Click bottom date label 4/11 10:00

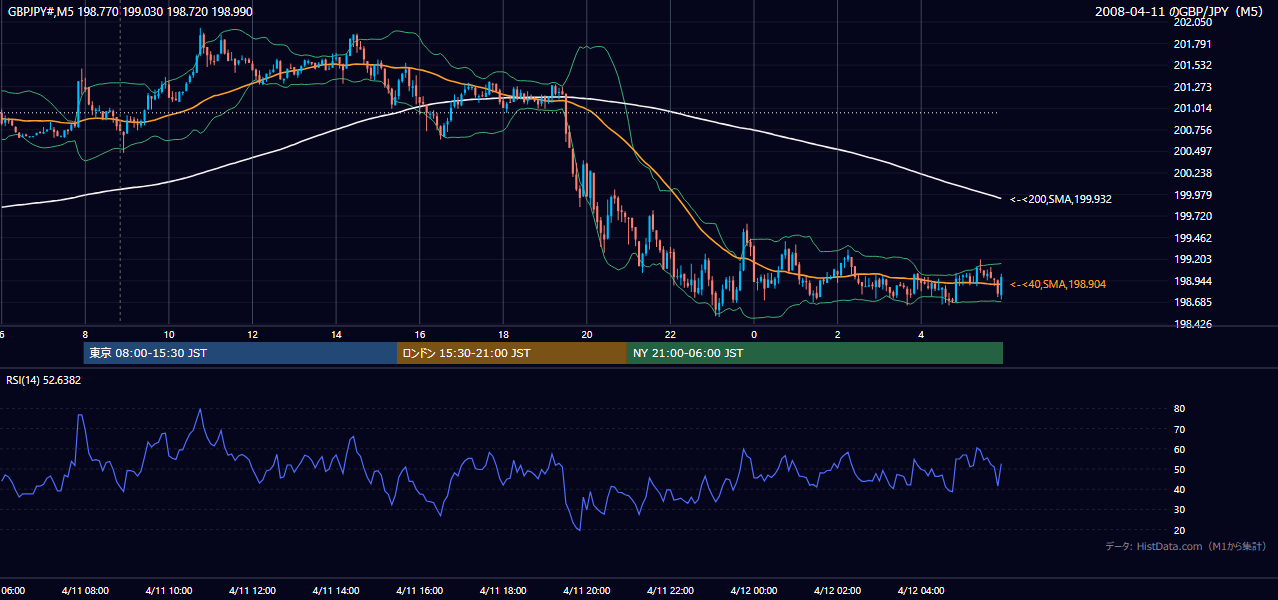pos(168,590)
